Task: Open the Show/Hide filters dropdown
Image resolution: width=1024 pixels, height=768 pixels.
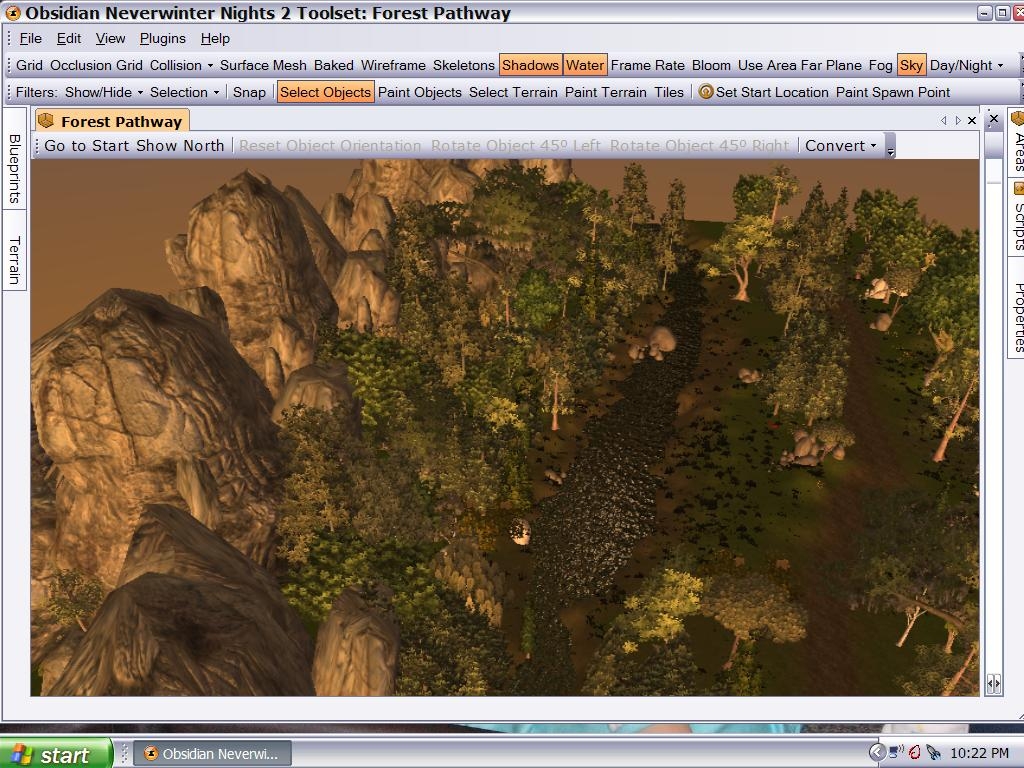Action: coord(104,92)
